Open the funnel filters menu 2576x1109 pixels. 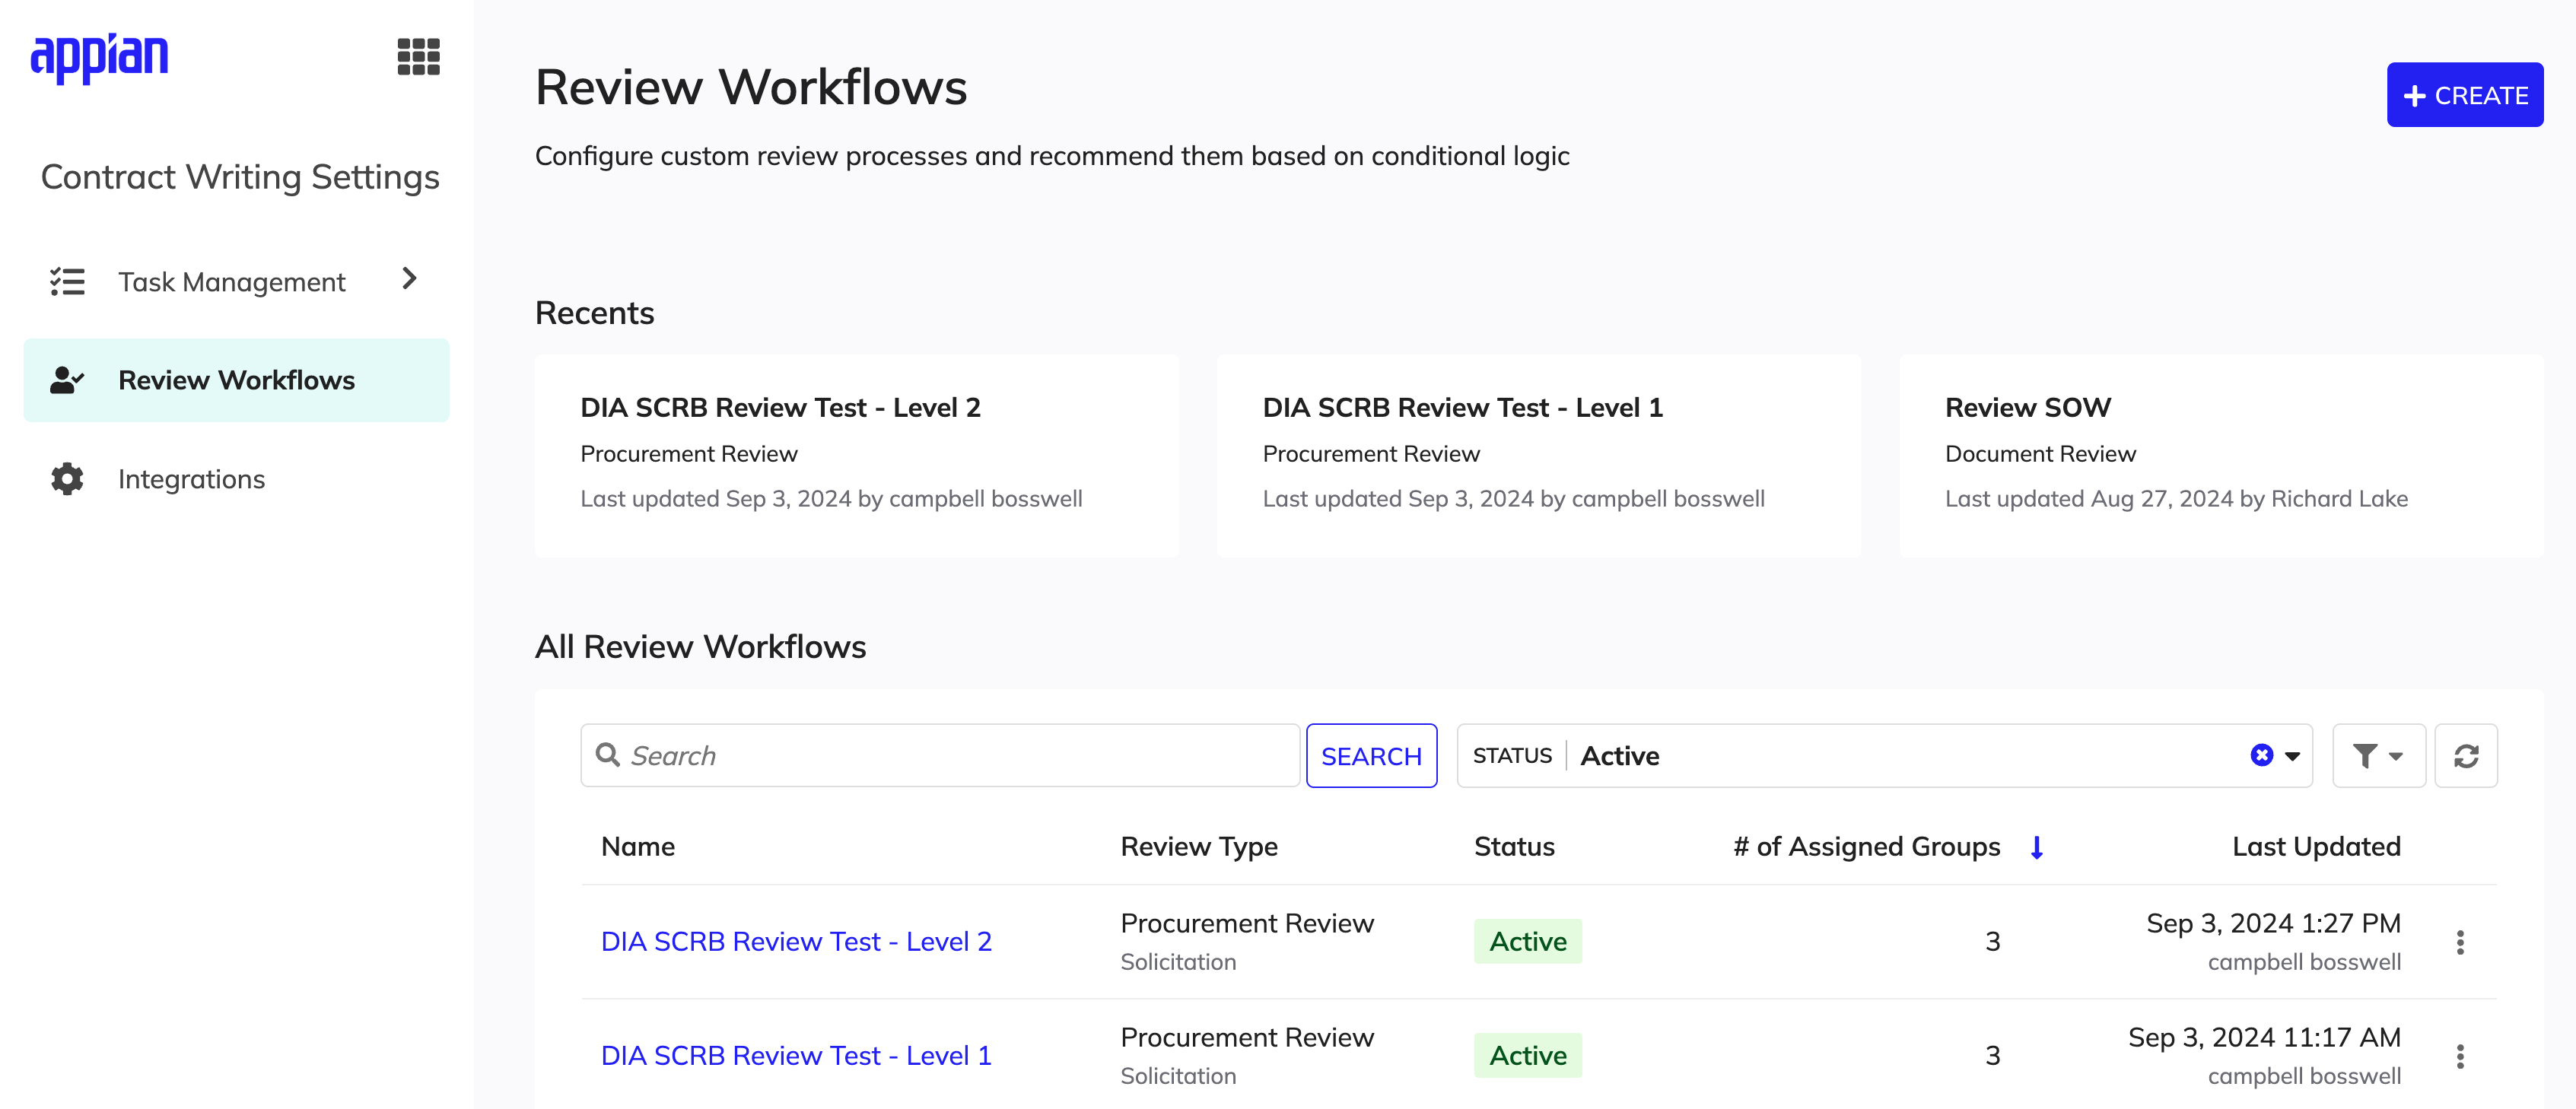click(2378, 756)
